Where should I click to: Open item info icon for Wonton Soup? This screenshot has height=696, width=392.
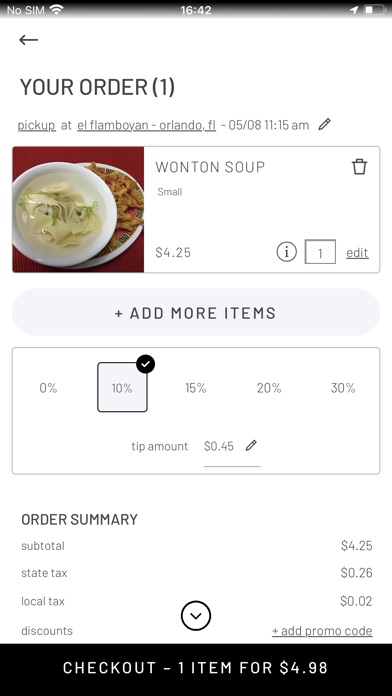pos(286,252)
